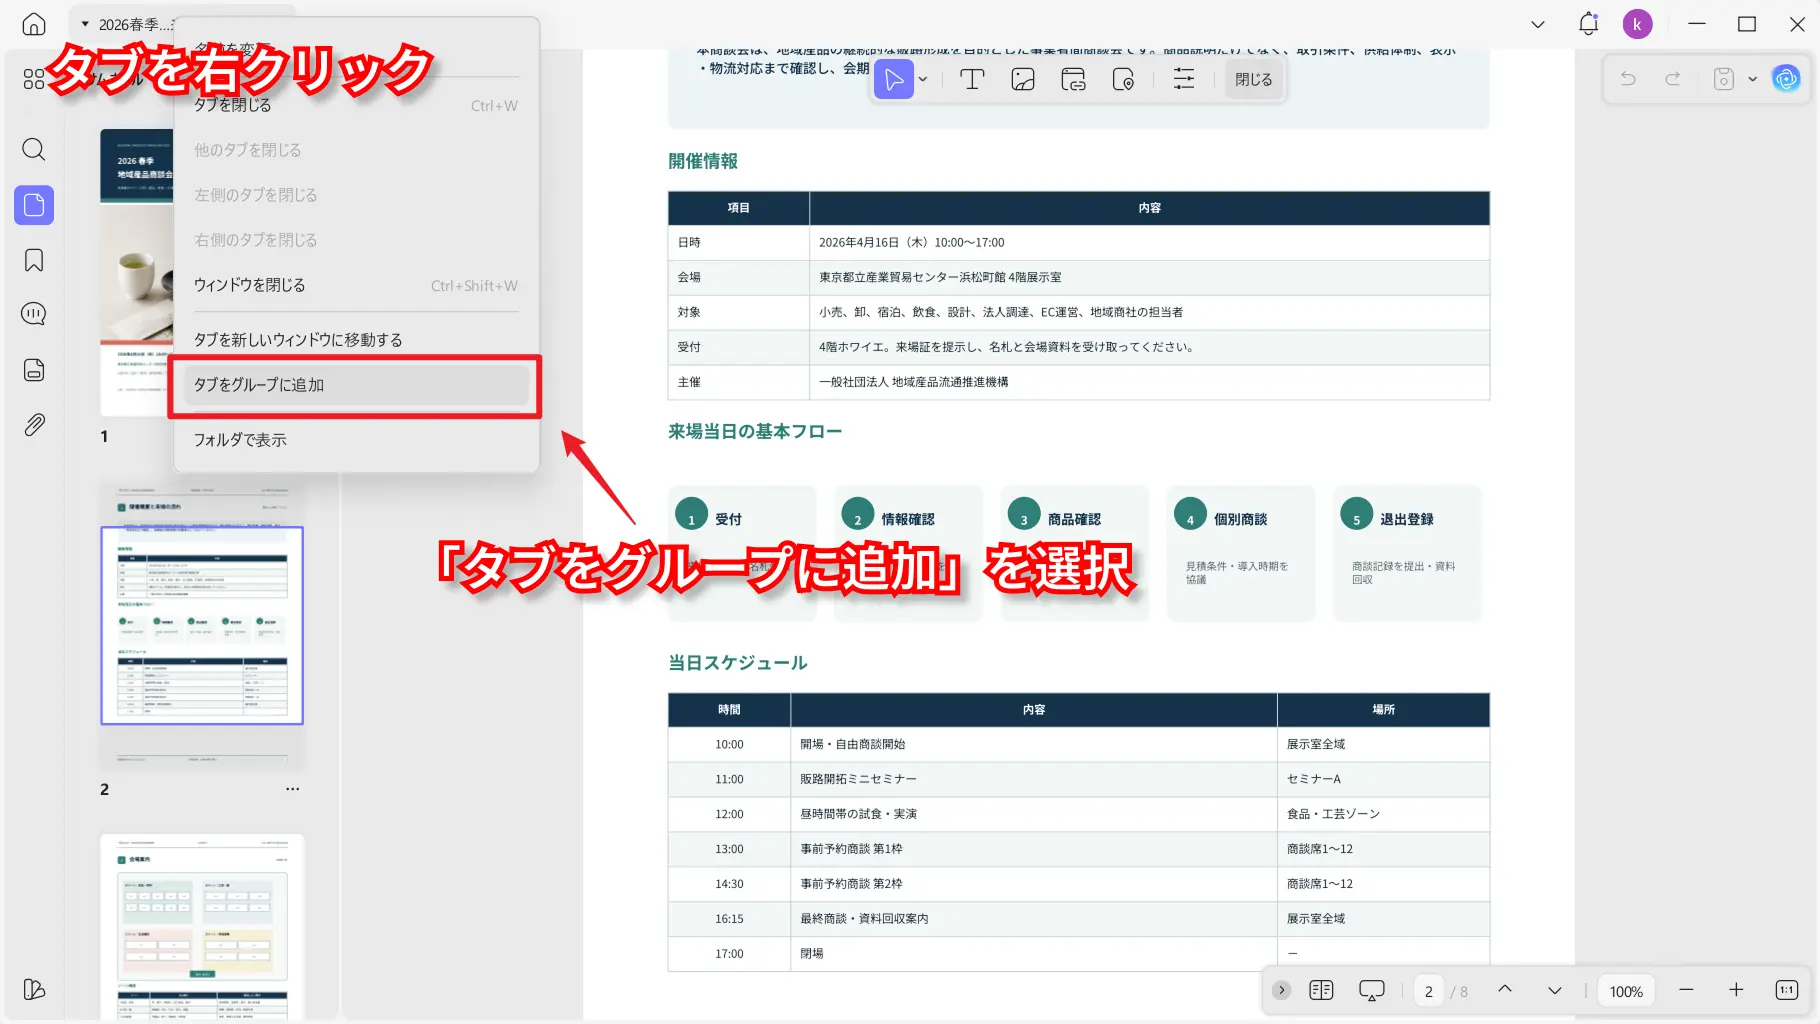Click the '閉じる' button in the edit toolbar
This screenshot has height=1024, width=1820.
(x=1253, y=79)
